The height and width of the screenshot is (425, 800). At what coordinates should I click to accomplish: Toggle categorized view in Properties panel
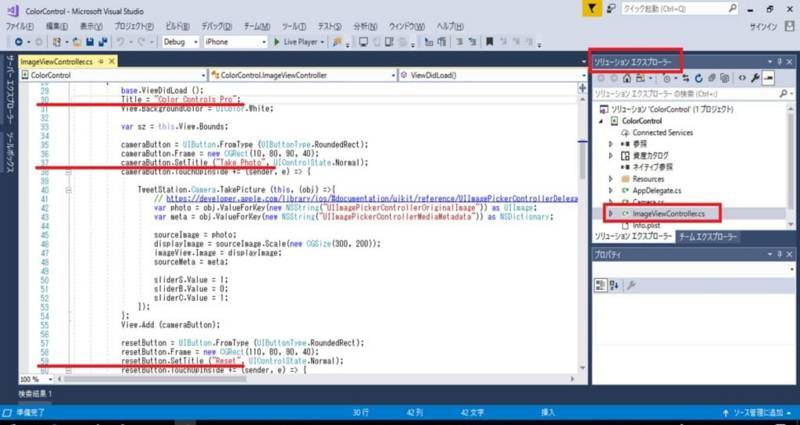(x=601, y=286)
